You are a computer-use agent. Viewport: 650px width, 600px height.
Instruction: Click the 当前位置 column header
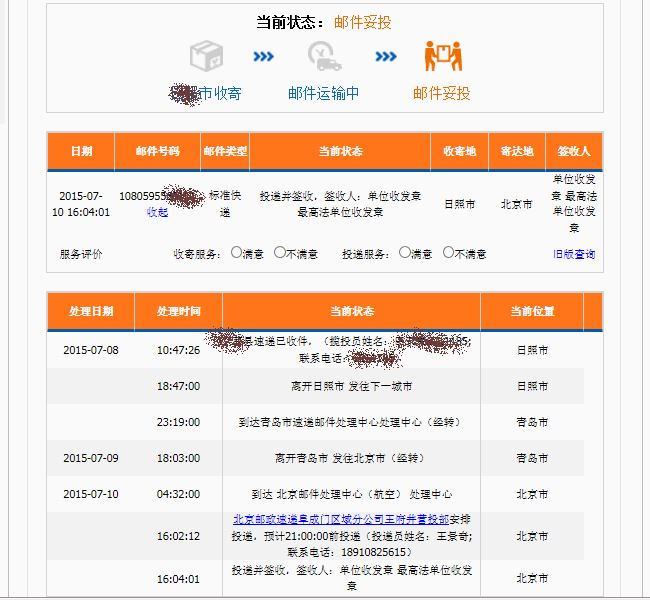pyautogui.click(x=531, y=311)
